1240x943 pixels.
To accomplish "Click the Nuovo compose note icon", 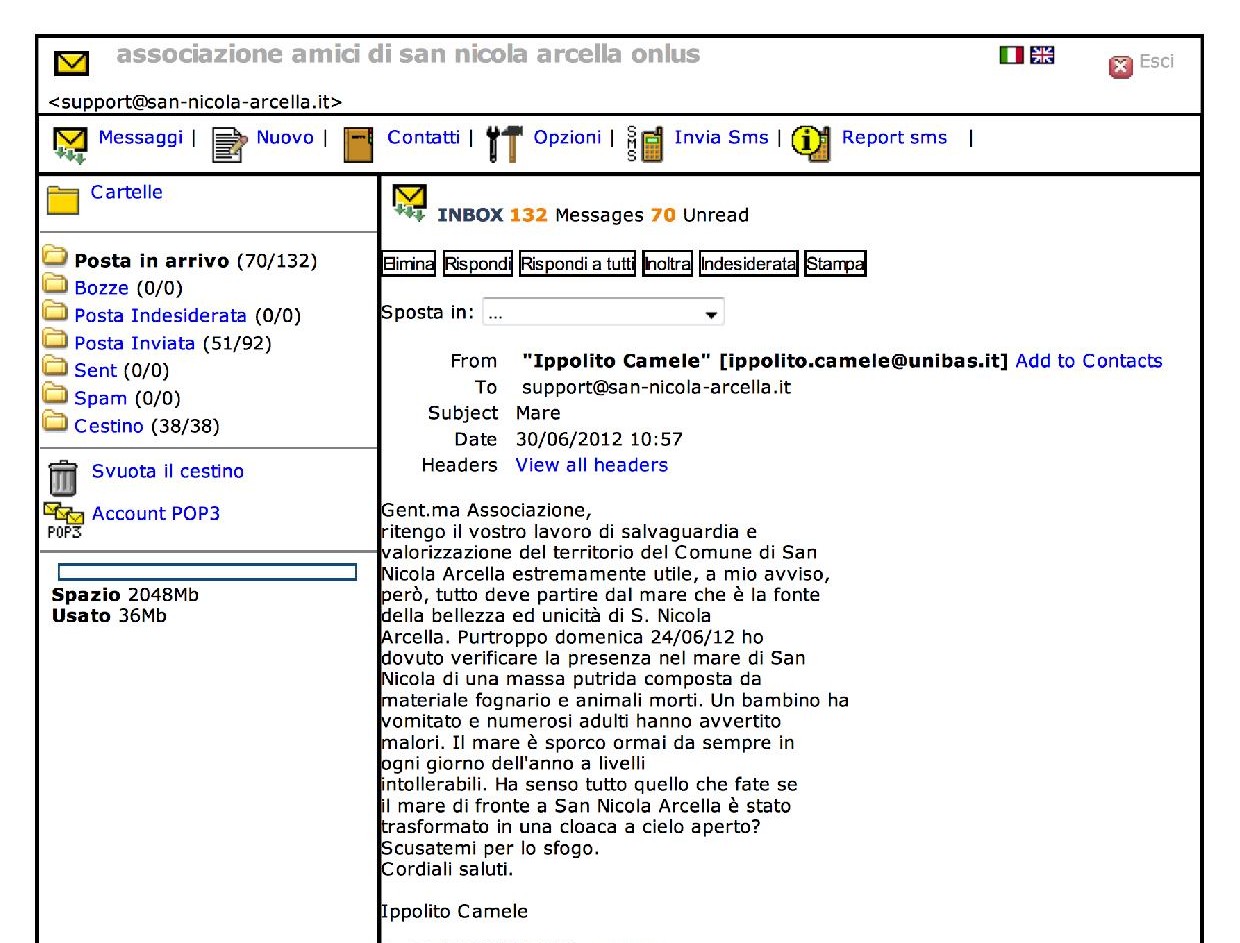I will click(229, 144).
